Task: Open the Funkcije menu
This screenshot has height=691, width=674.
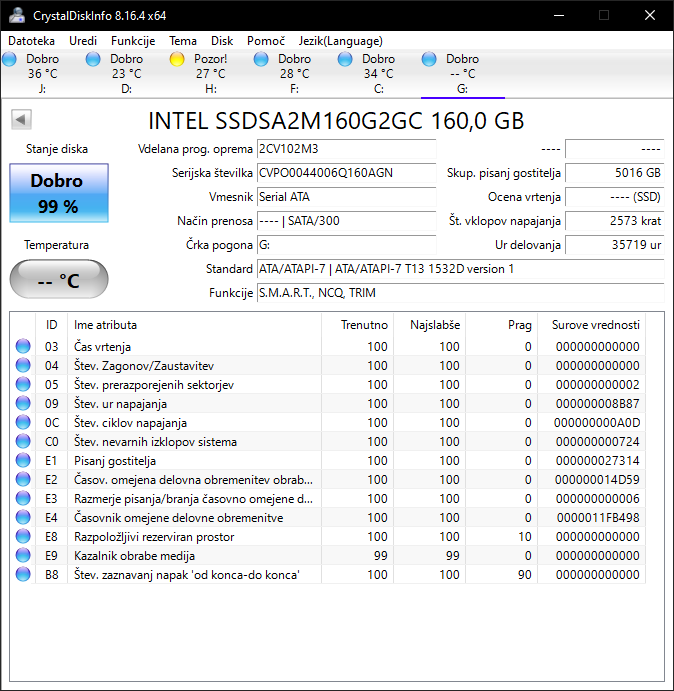Action: [x=133, y=41]
